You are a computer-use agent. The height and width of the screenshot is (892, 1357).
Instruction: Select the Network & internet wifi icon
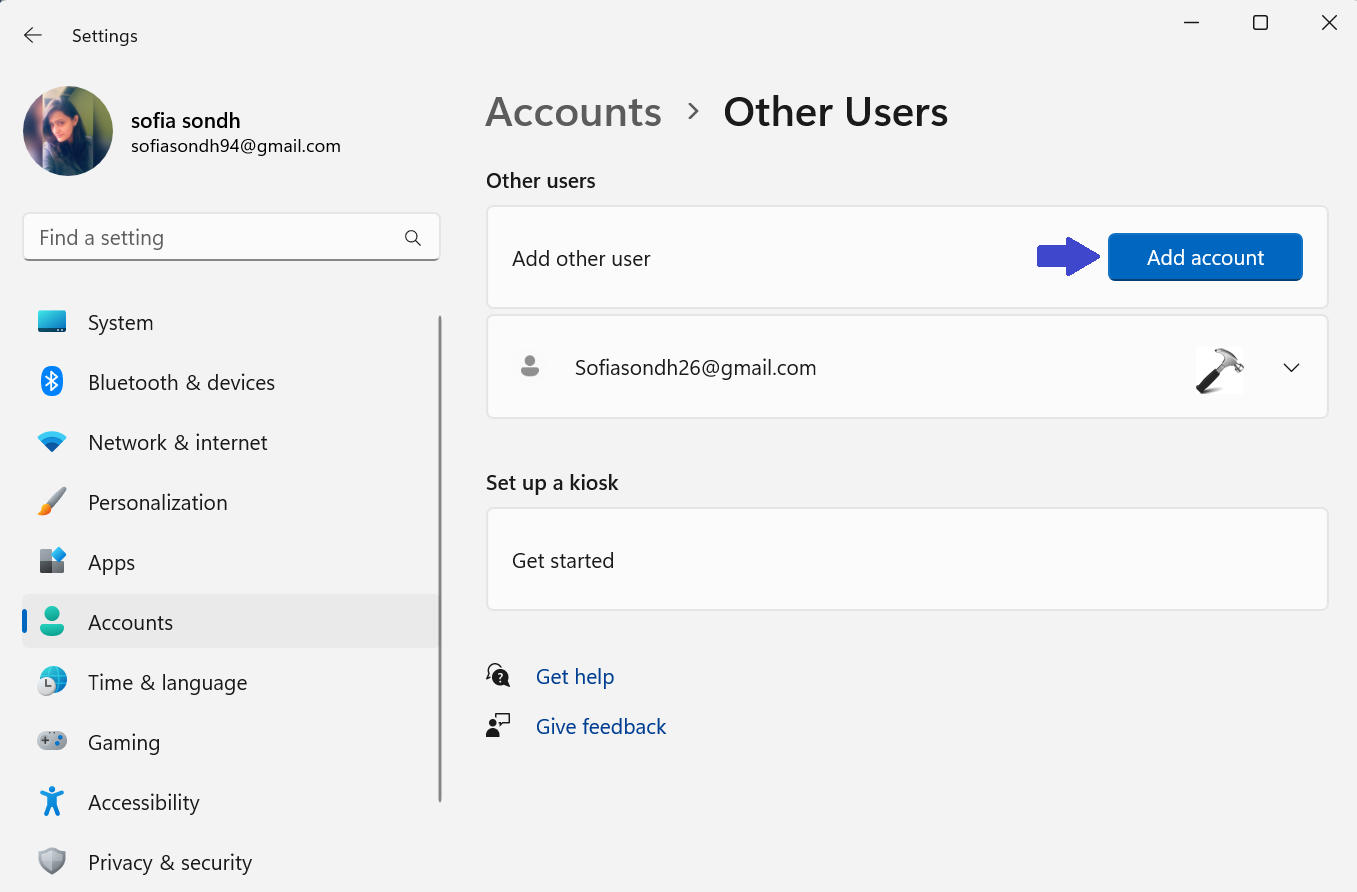coord(52,442)
